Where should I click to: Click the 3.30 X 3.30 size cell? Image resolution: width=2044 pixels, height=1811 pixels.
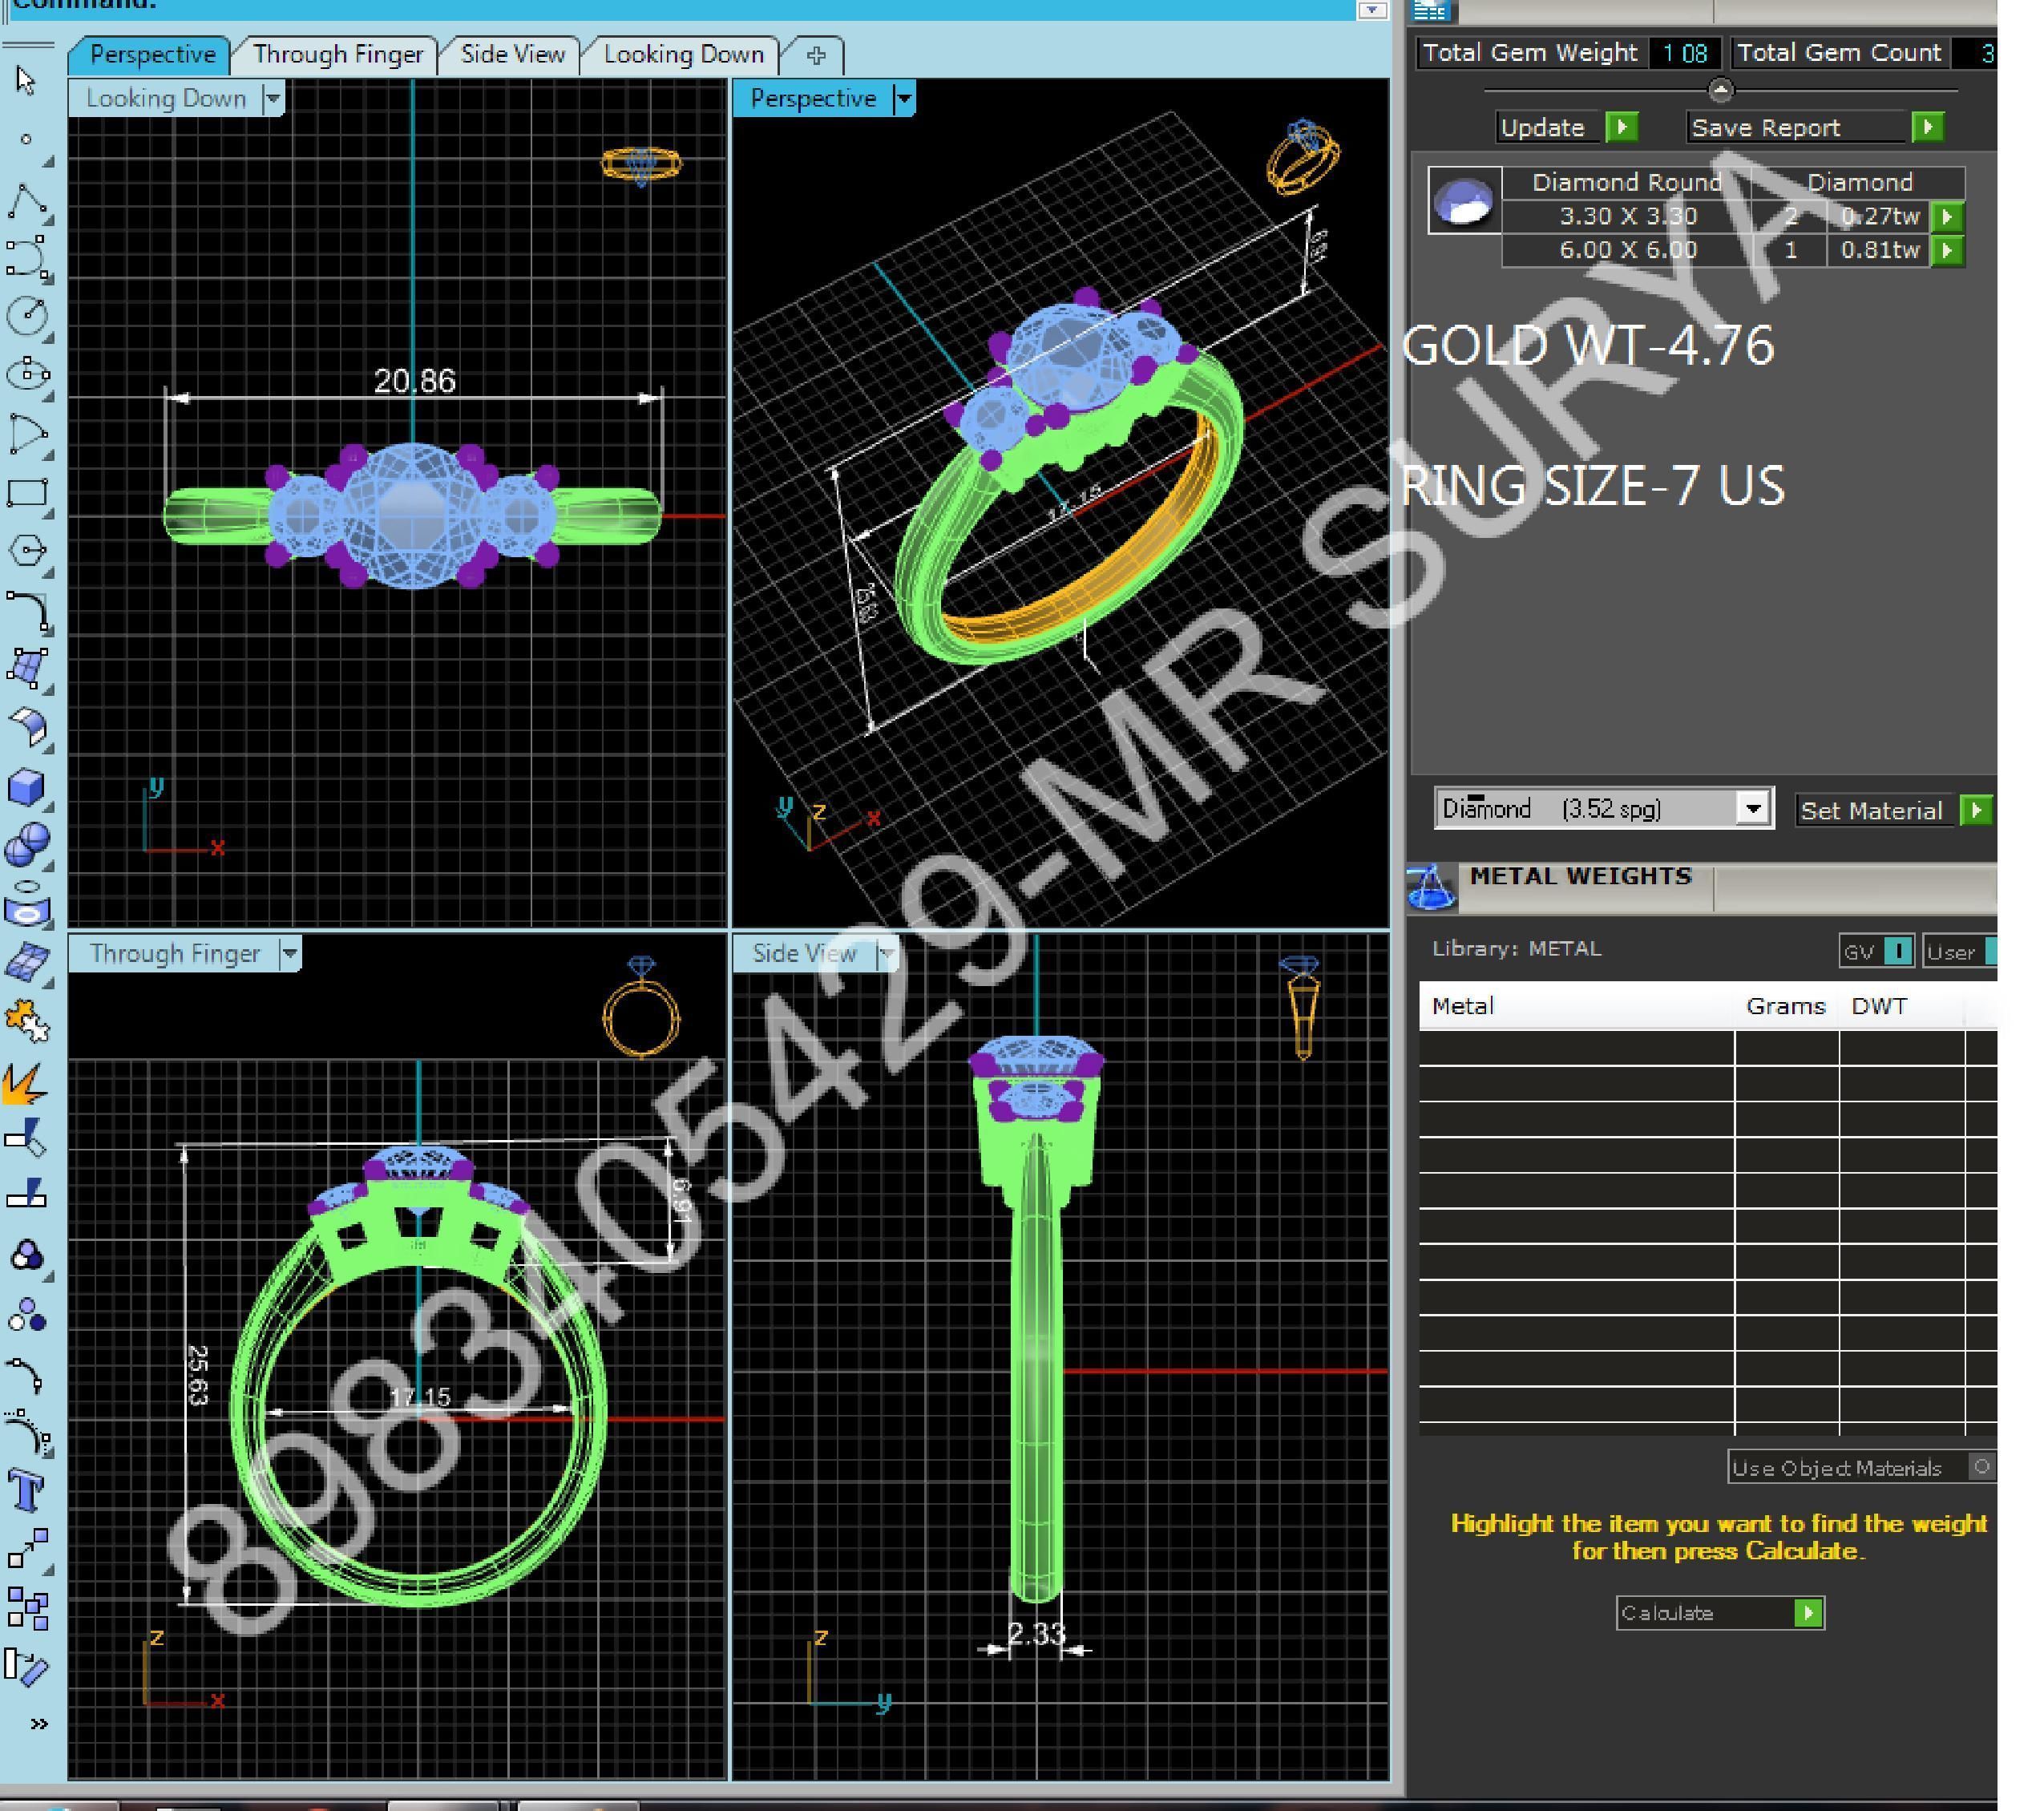(x=1628, y=216)
